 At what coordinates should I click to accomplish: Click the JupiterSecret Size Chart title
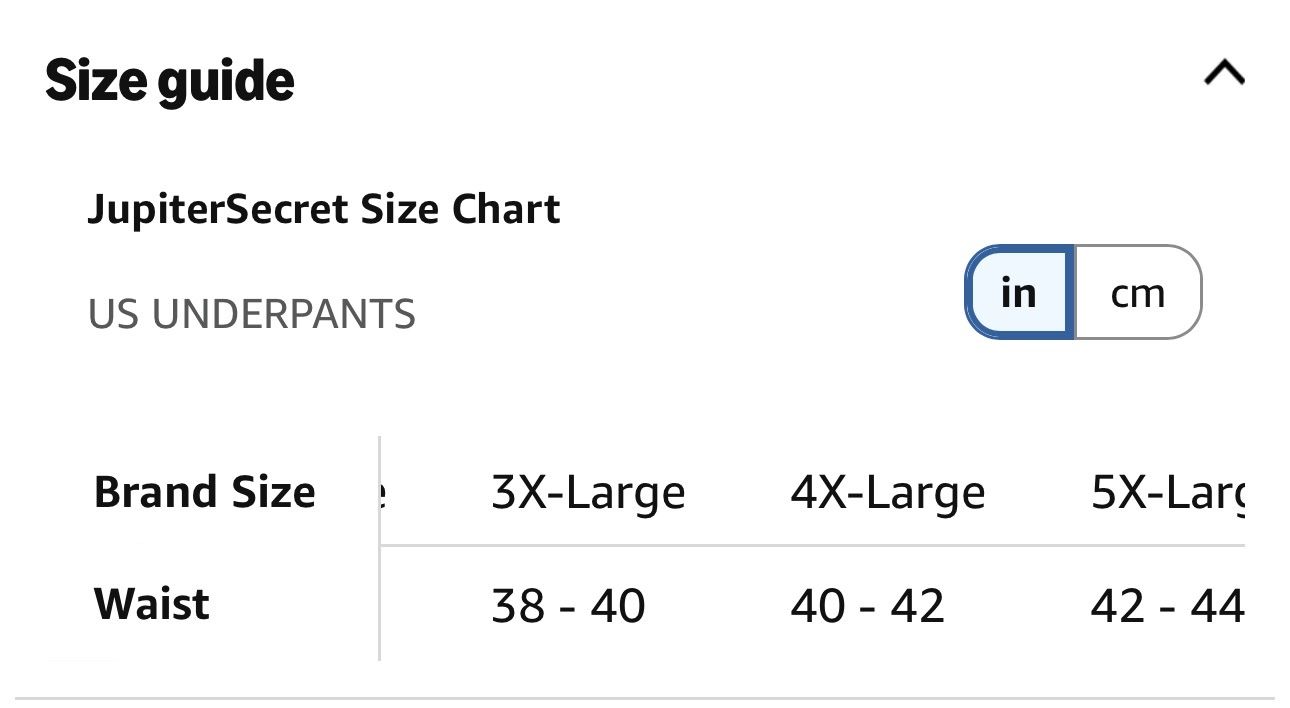pos(324,210)
